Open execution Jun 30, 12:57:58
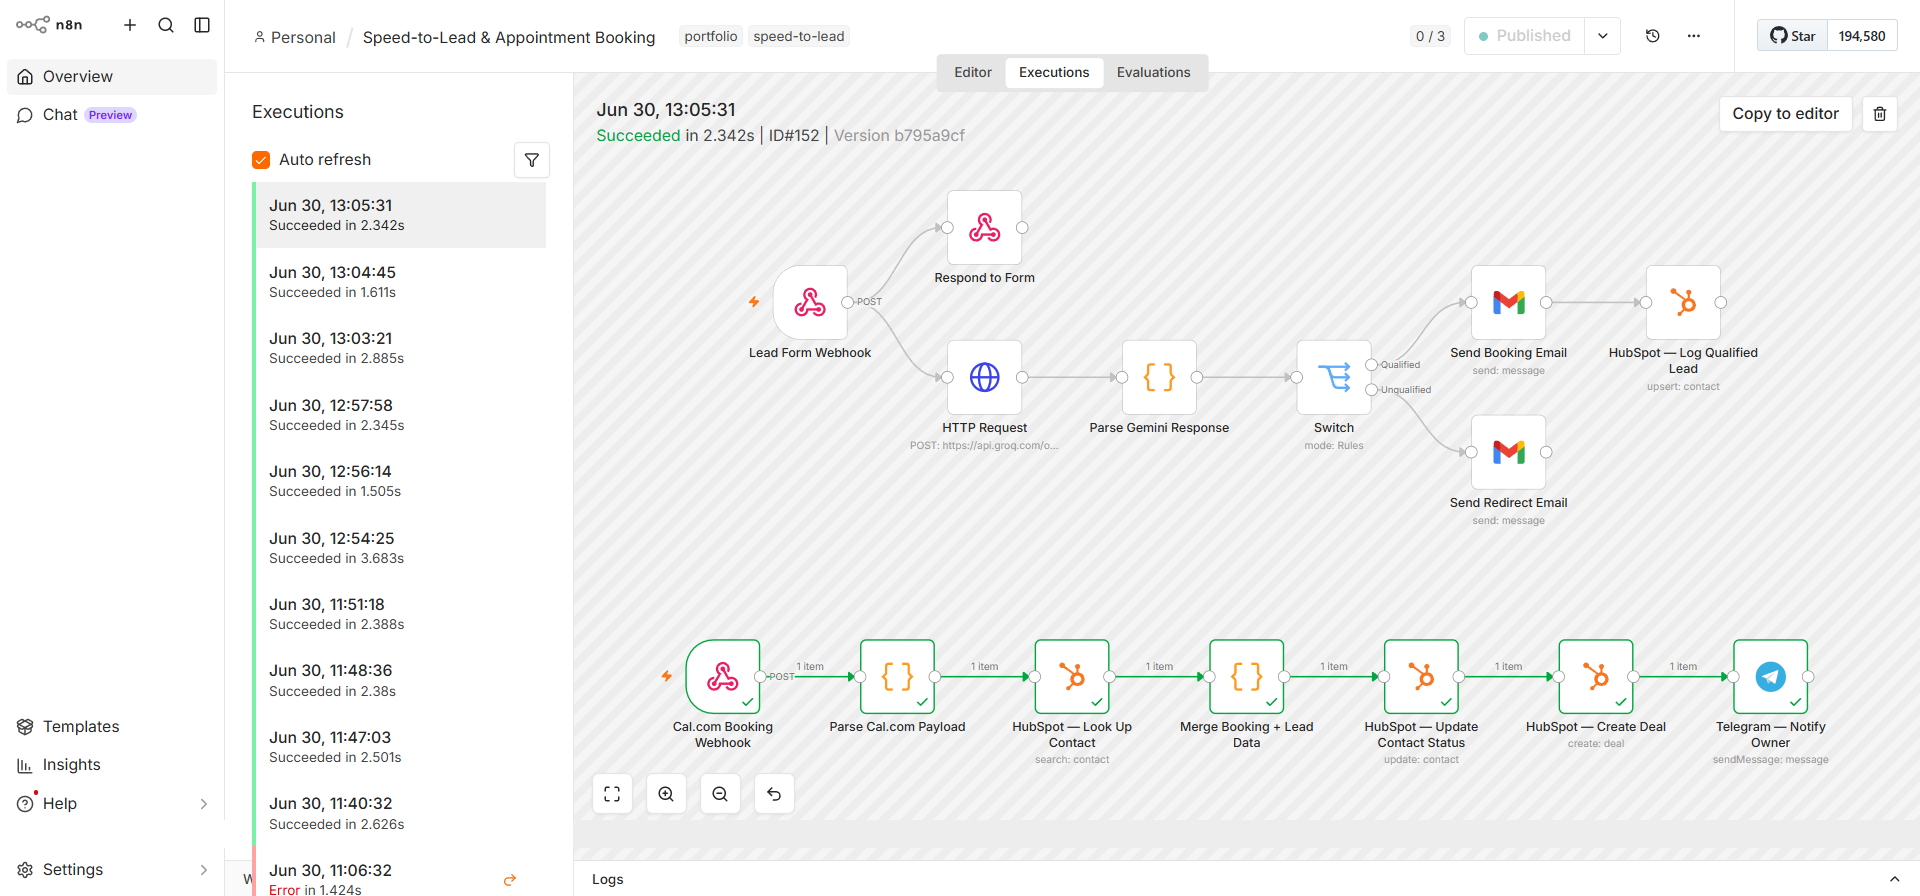The image size is (1920, 896). tap(400, 415)
